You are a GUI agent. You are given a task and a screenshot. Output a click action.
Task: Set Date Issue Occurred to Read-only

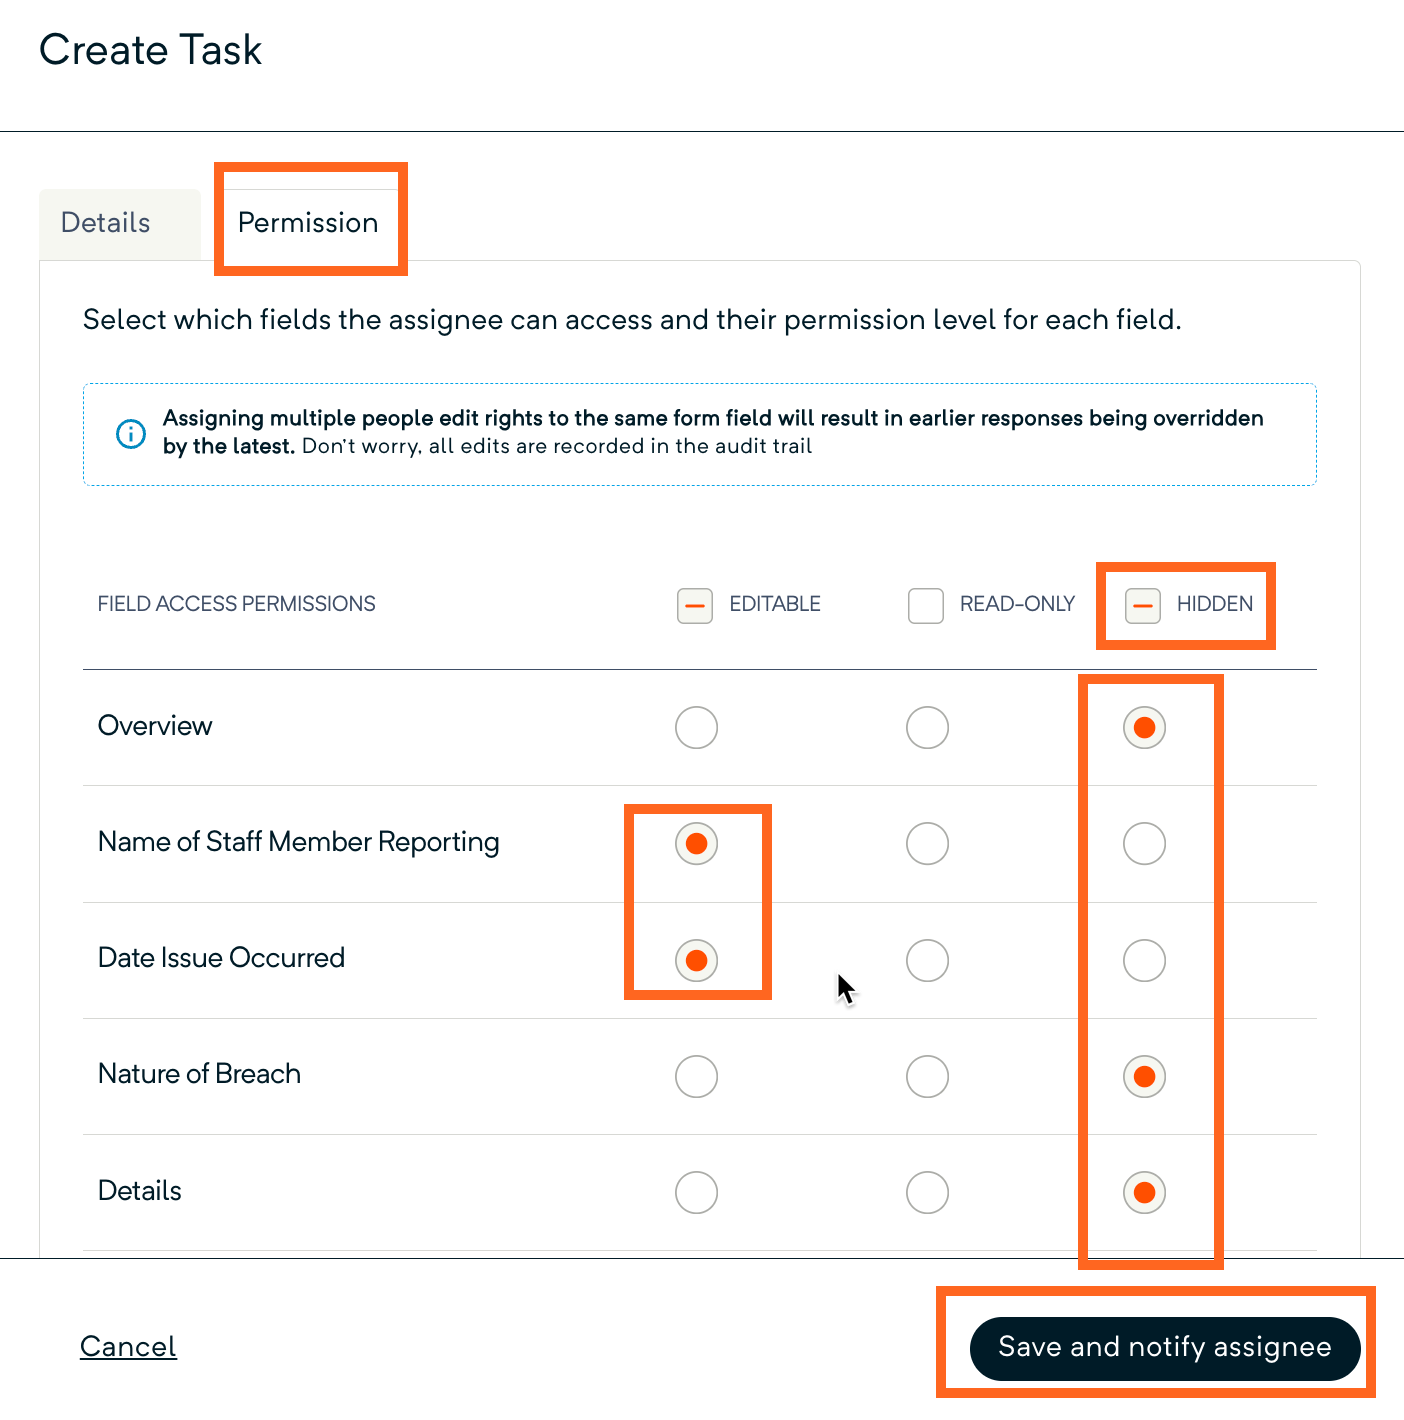click(927, 960)
